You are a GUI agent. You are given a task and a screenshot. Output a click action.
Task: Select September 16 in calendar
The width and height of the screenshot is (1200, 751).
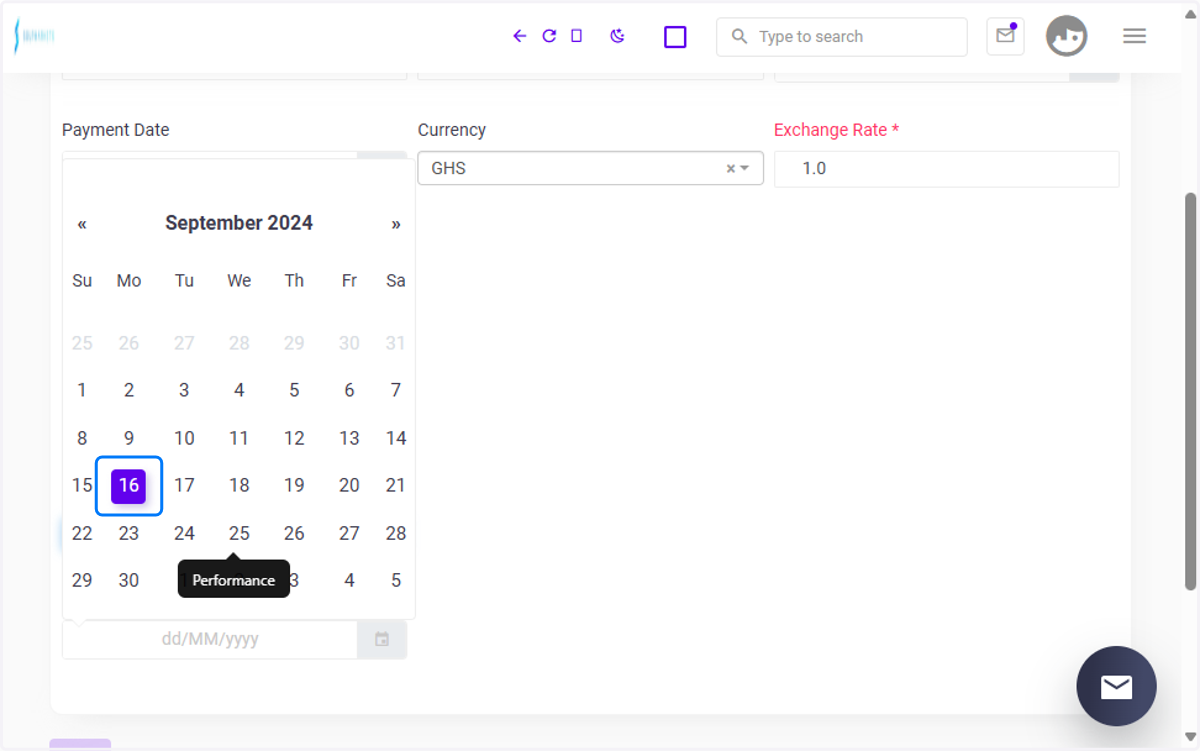(129, 486)
